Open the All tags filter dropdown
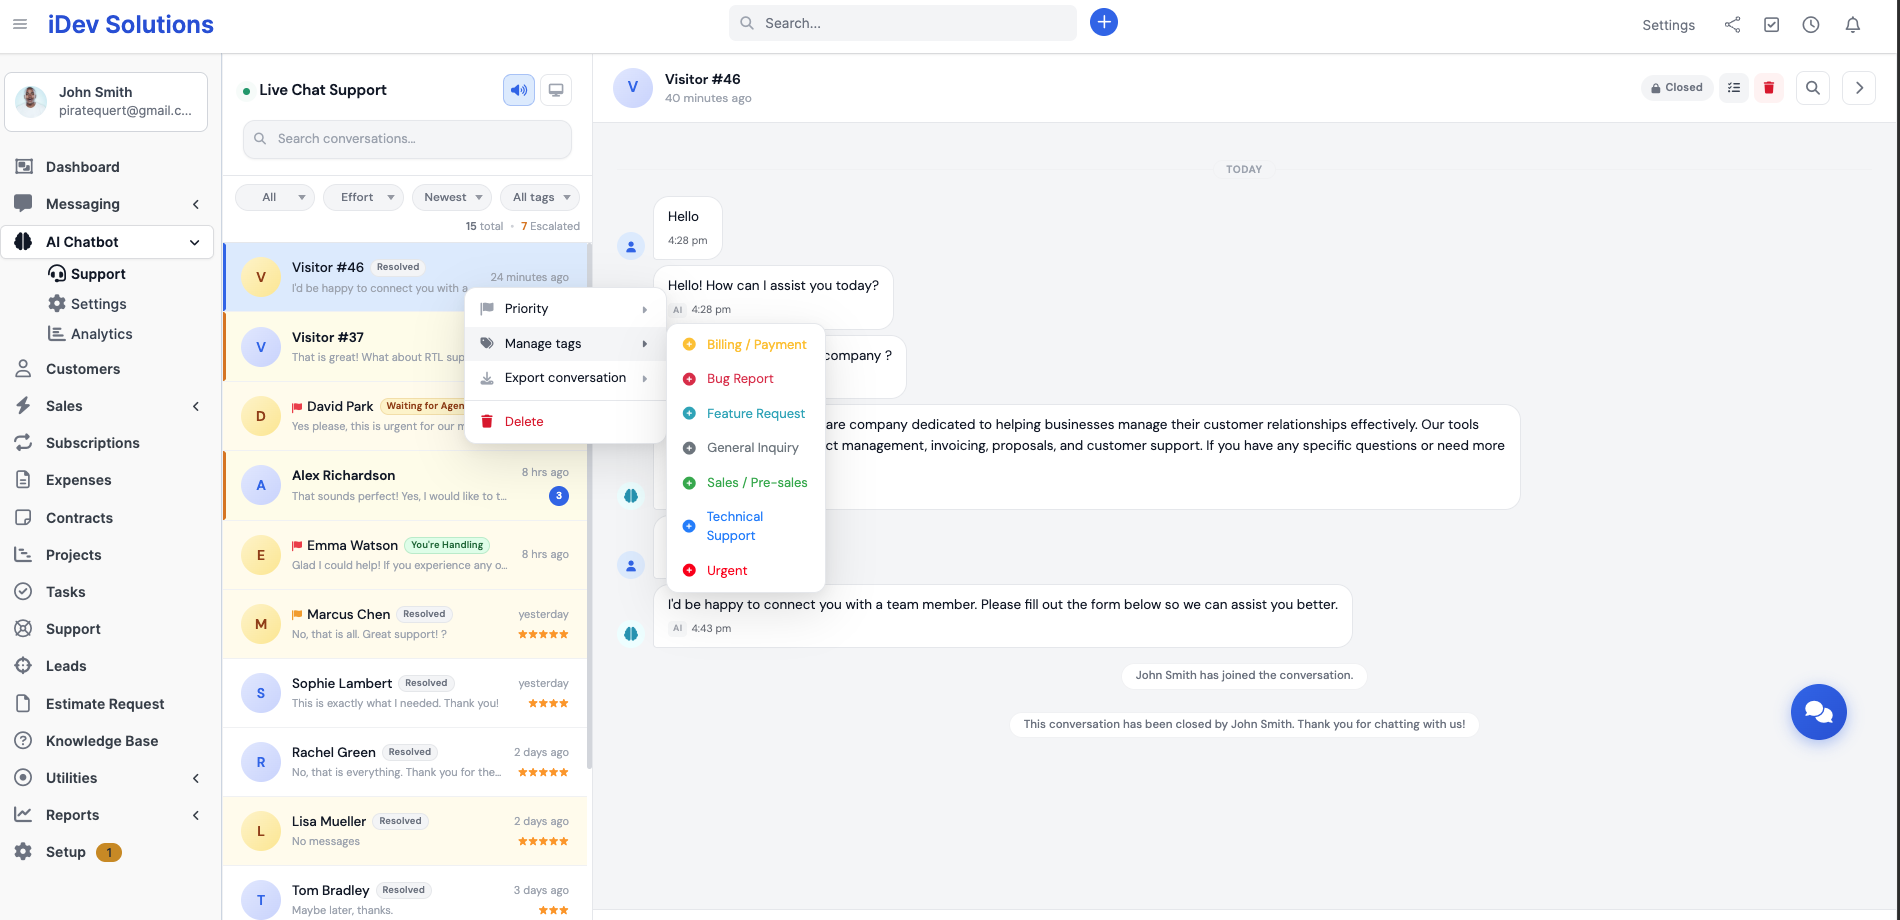 coord(540,197)
